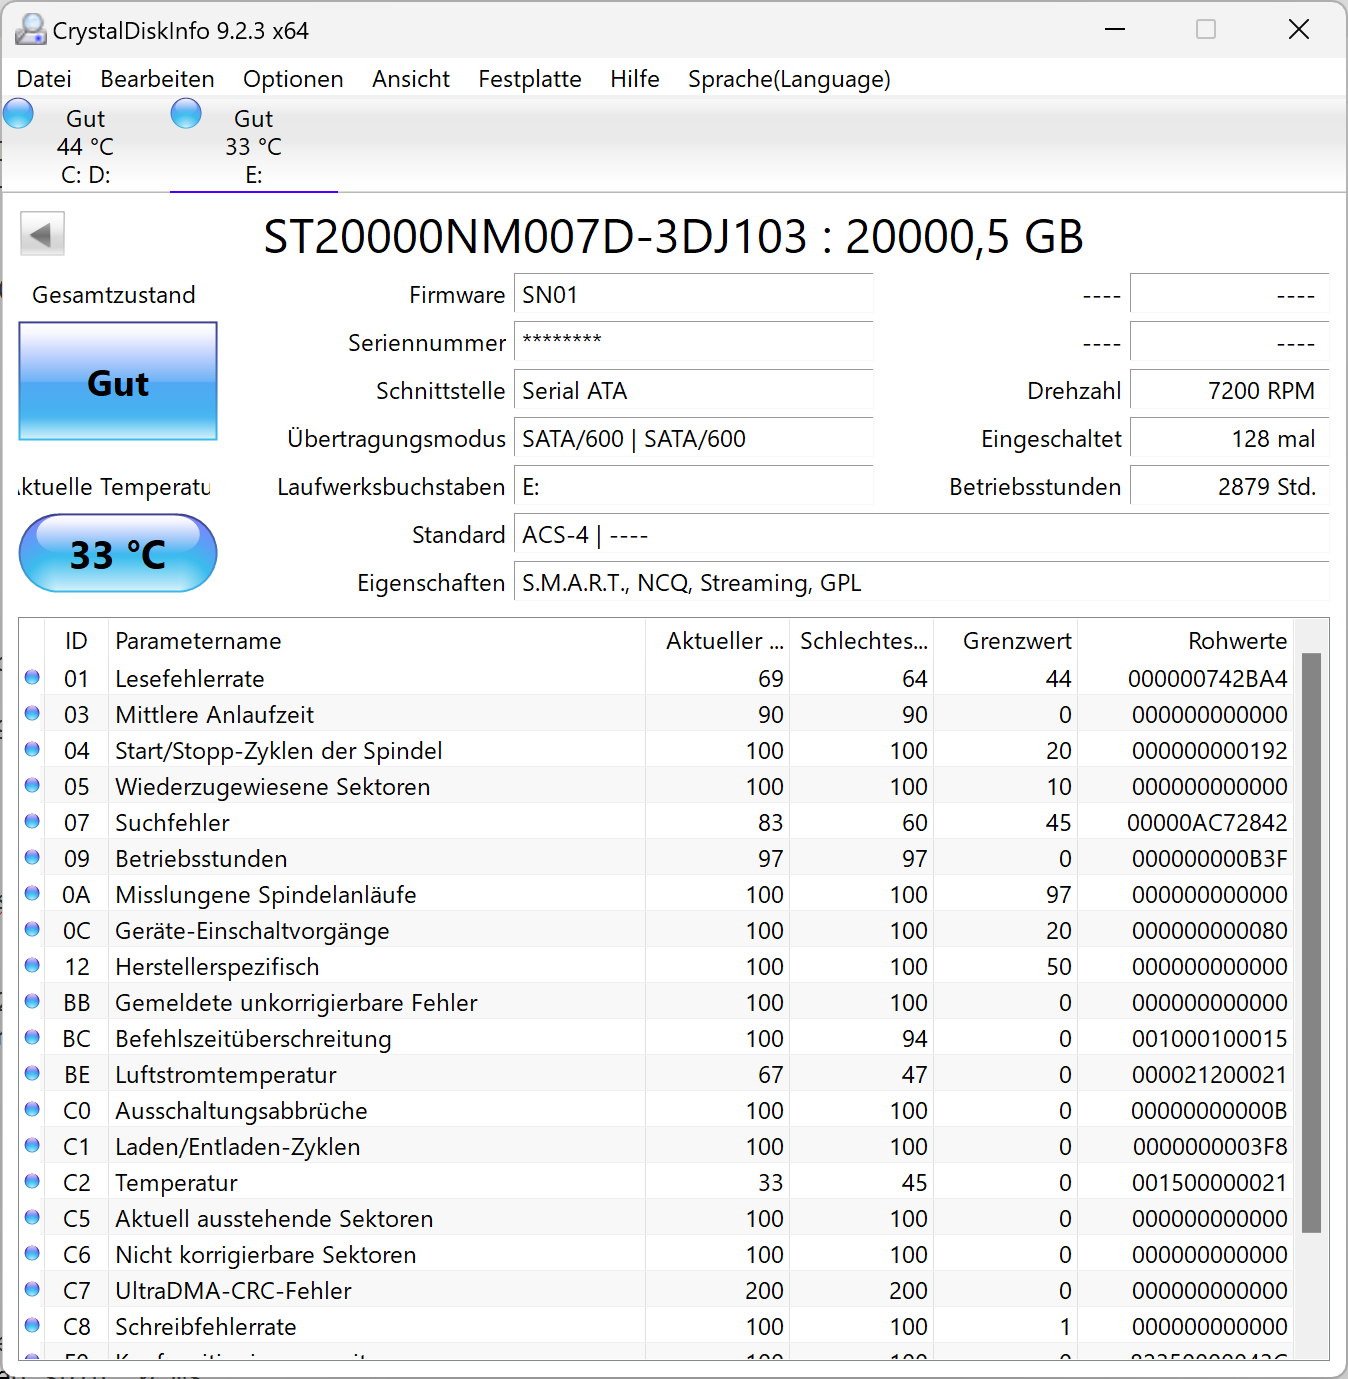
Task: Click the Betriebsstunden value 2879 Std.
Action: (1230, 487)
